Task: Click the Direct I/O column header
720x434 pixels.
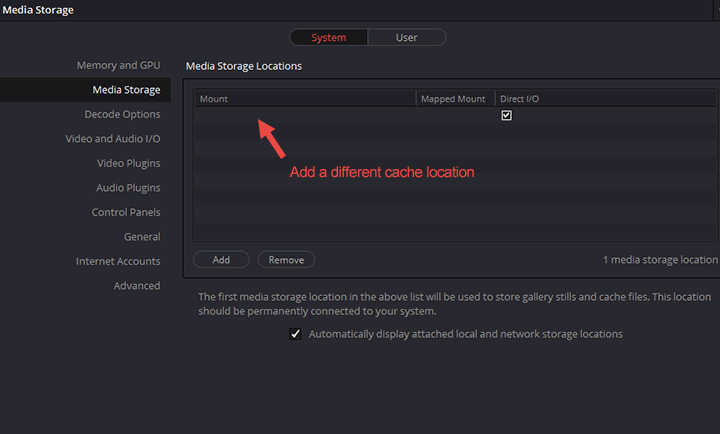Action: tap(519, 99)
